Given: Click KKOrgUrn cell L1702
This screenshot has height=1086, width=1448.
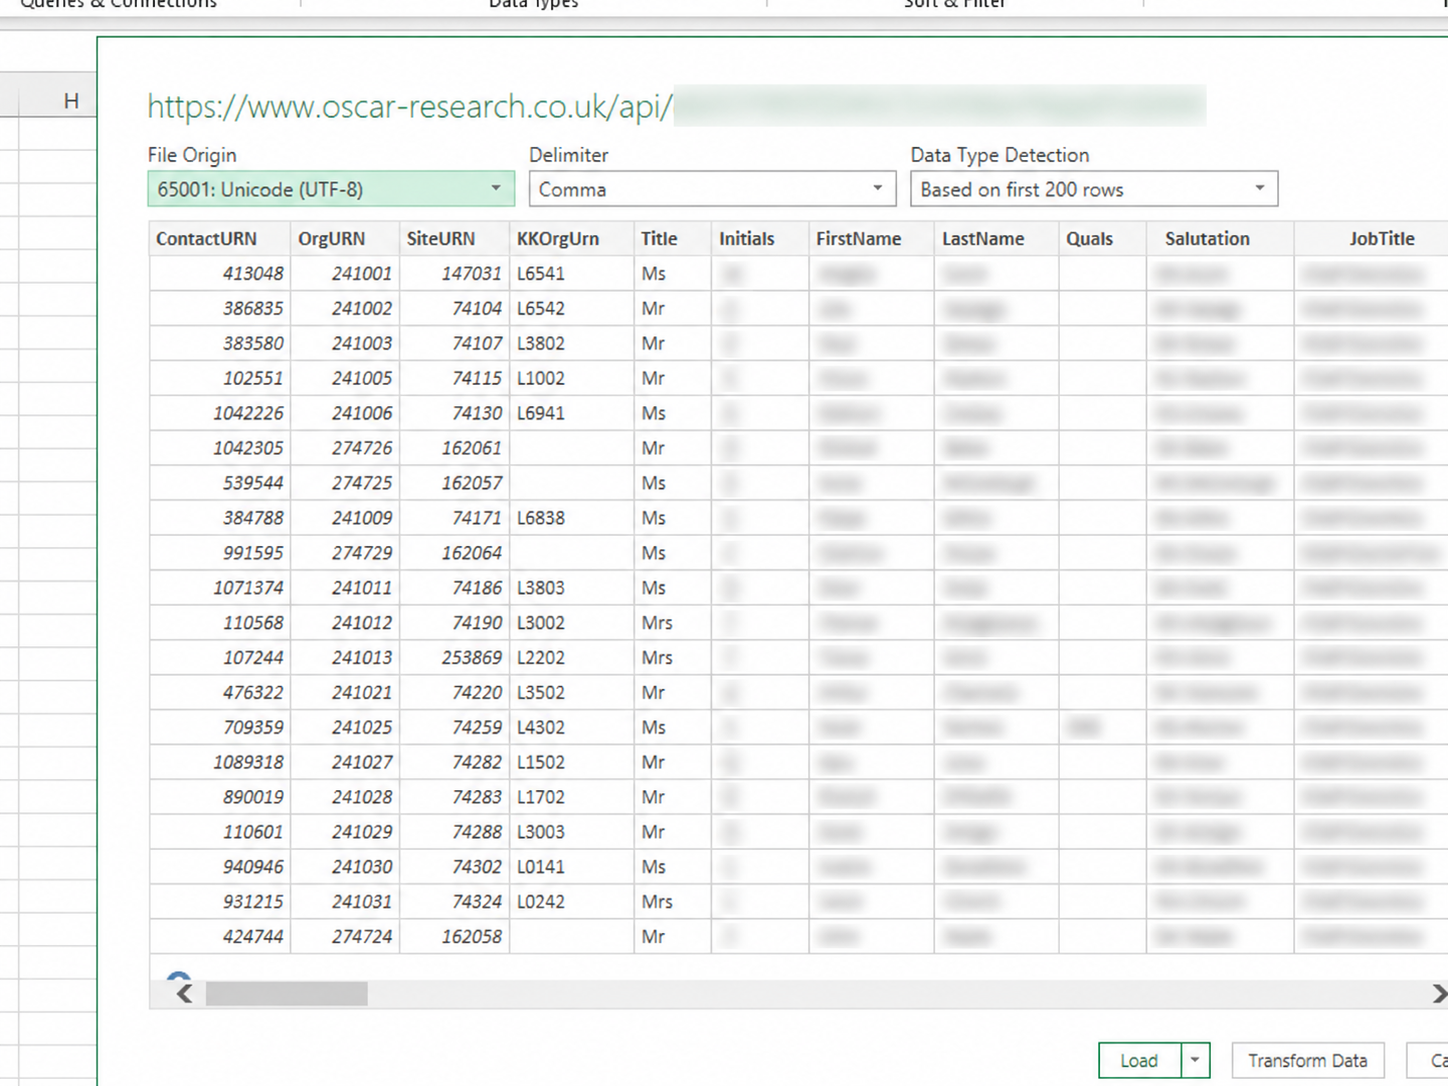Looking at the screenshot, I should (x=572, y=798).
